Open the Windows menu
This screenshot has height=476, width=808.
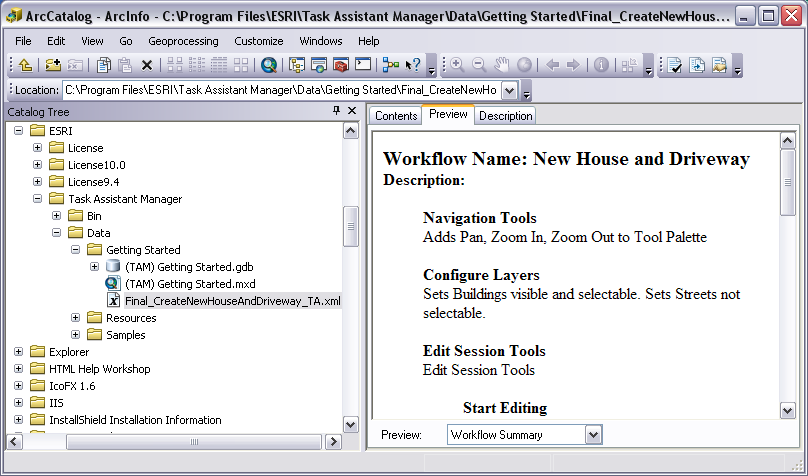pos(321,41)
